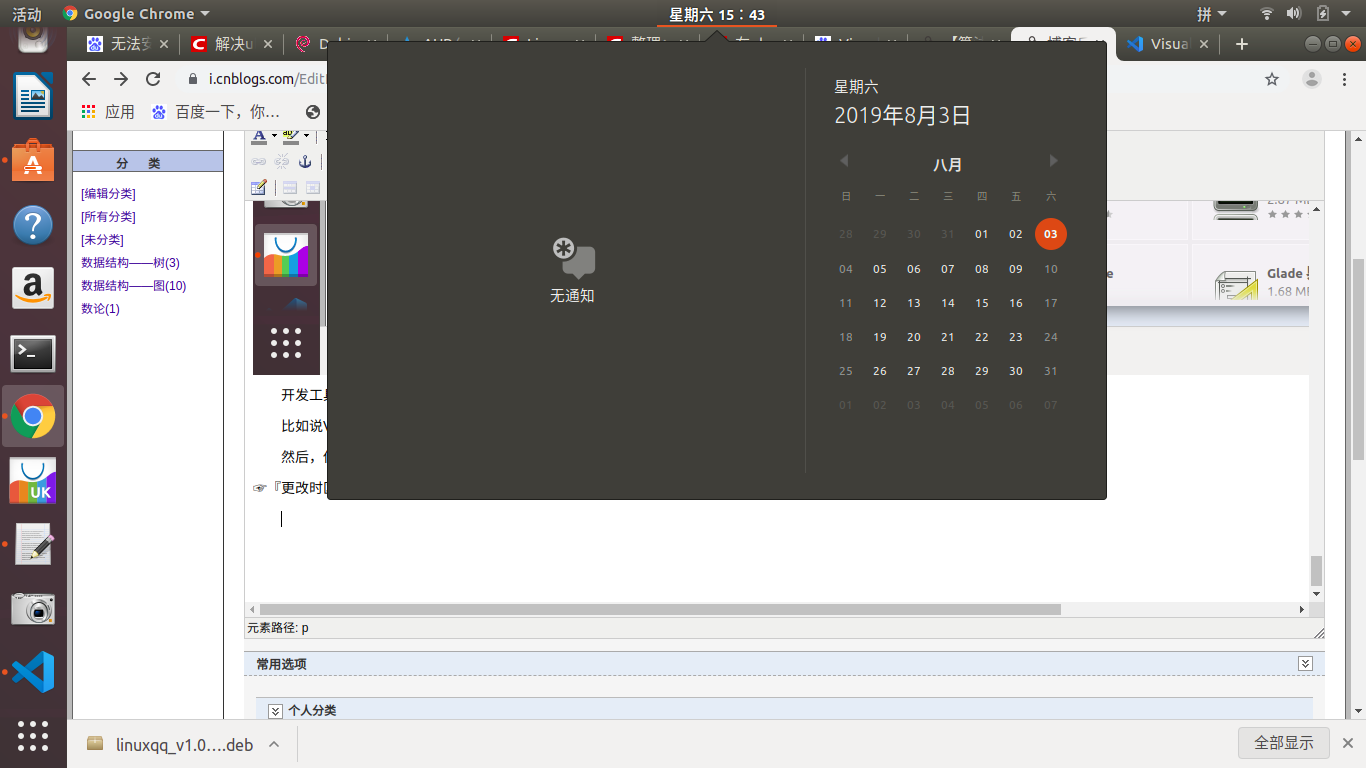
Task: Open the 百度一下 bookmark
Action: click(x=216, y=112)
